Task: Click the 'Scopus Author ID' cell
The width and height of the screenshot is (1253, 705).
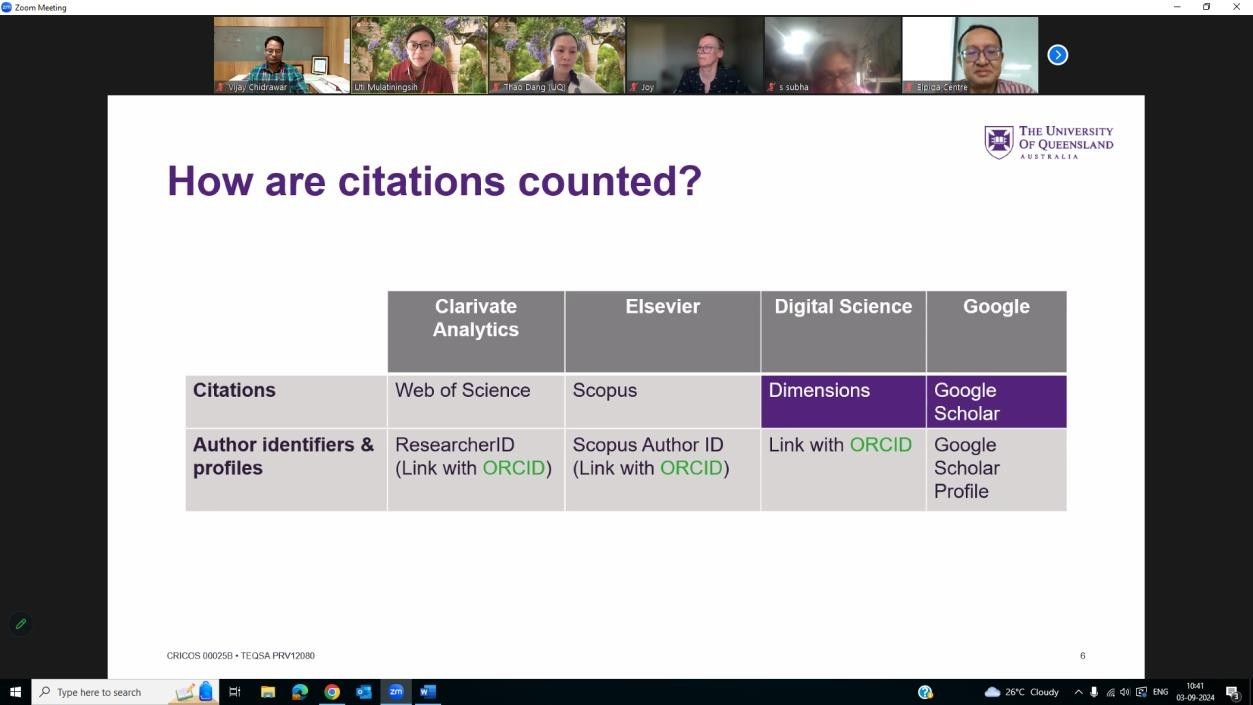Action: point(663,469)
